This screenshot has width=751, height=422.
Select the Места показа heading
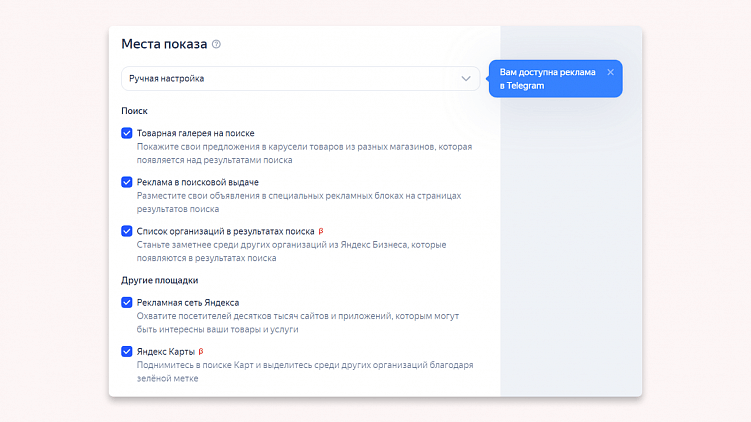pyautogui.click(x=164, y=44)
